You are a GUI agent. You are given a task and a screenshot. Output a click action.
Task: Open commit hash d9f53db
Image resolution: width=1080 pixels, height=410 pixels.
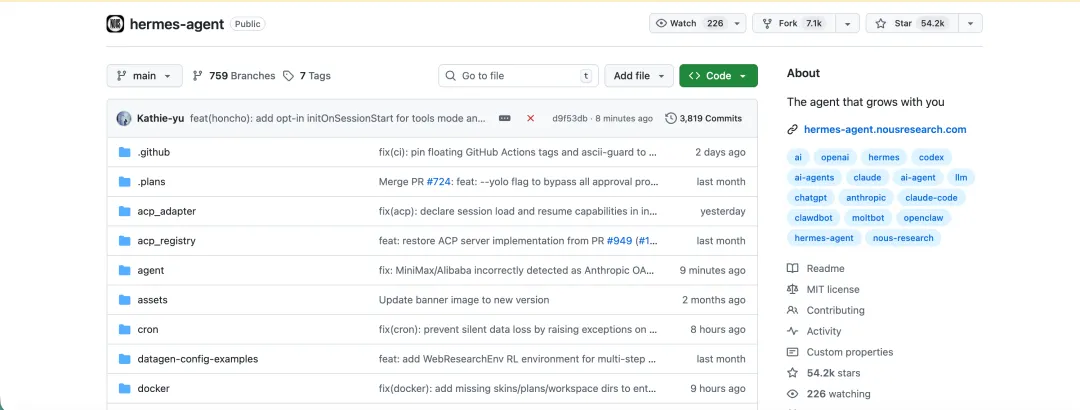(x=570, y=119)
